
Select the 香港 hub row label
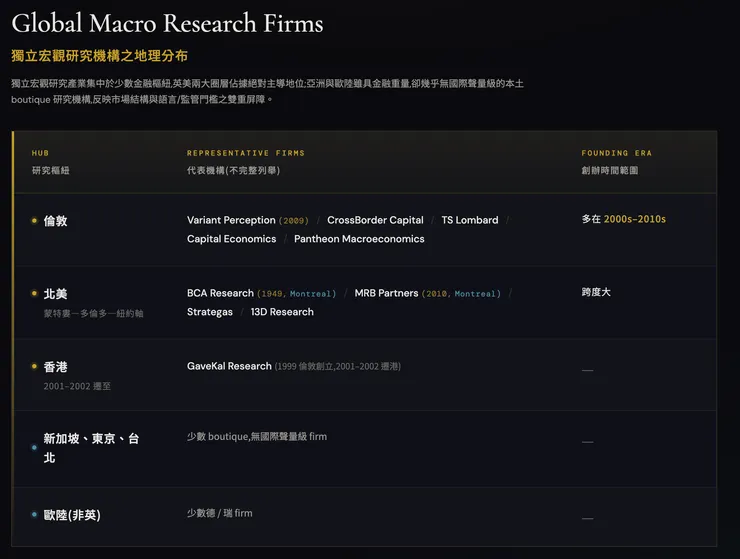point(55,367)
